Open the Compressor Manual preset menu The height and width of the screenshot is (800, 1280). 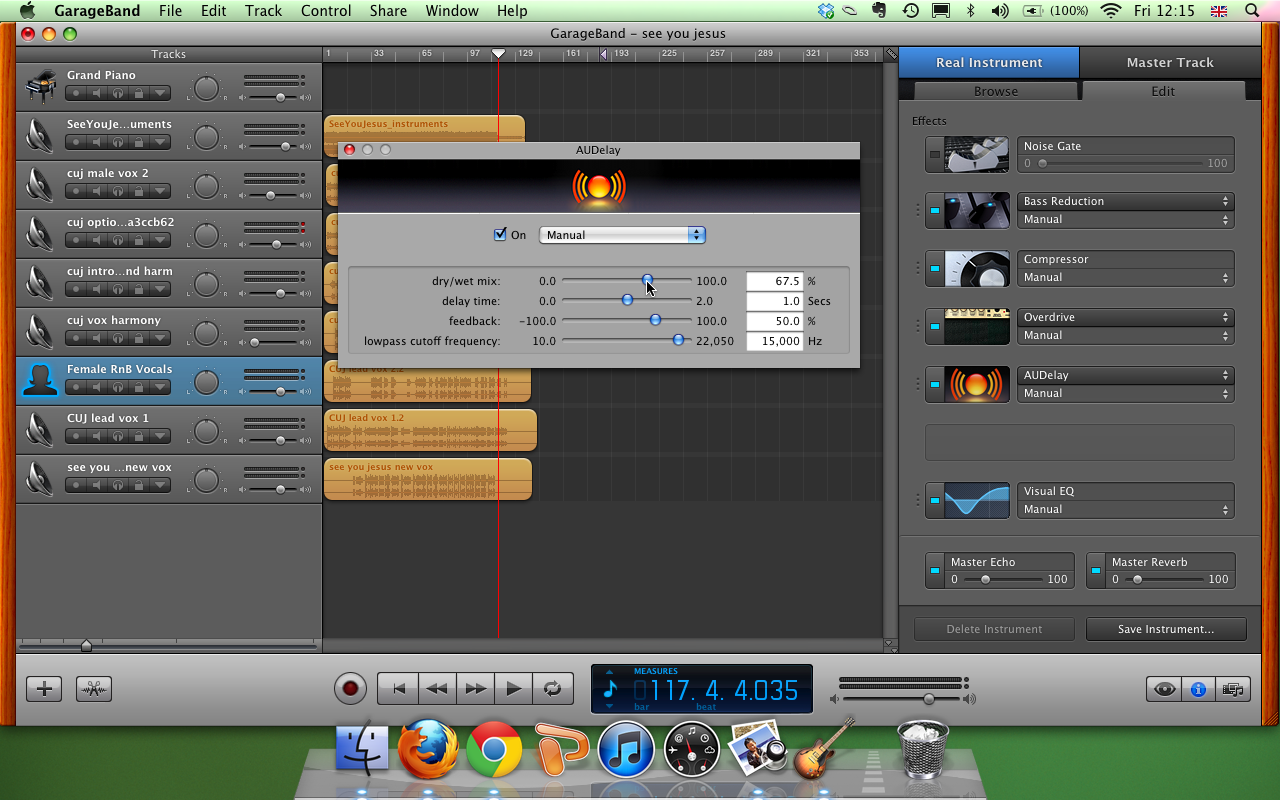pyautogui.click(x=1126, y=277)
